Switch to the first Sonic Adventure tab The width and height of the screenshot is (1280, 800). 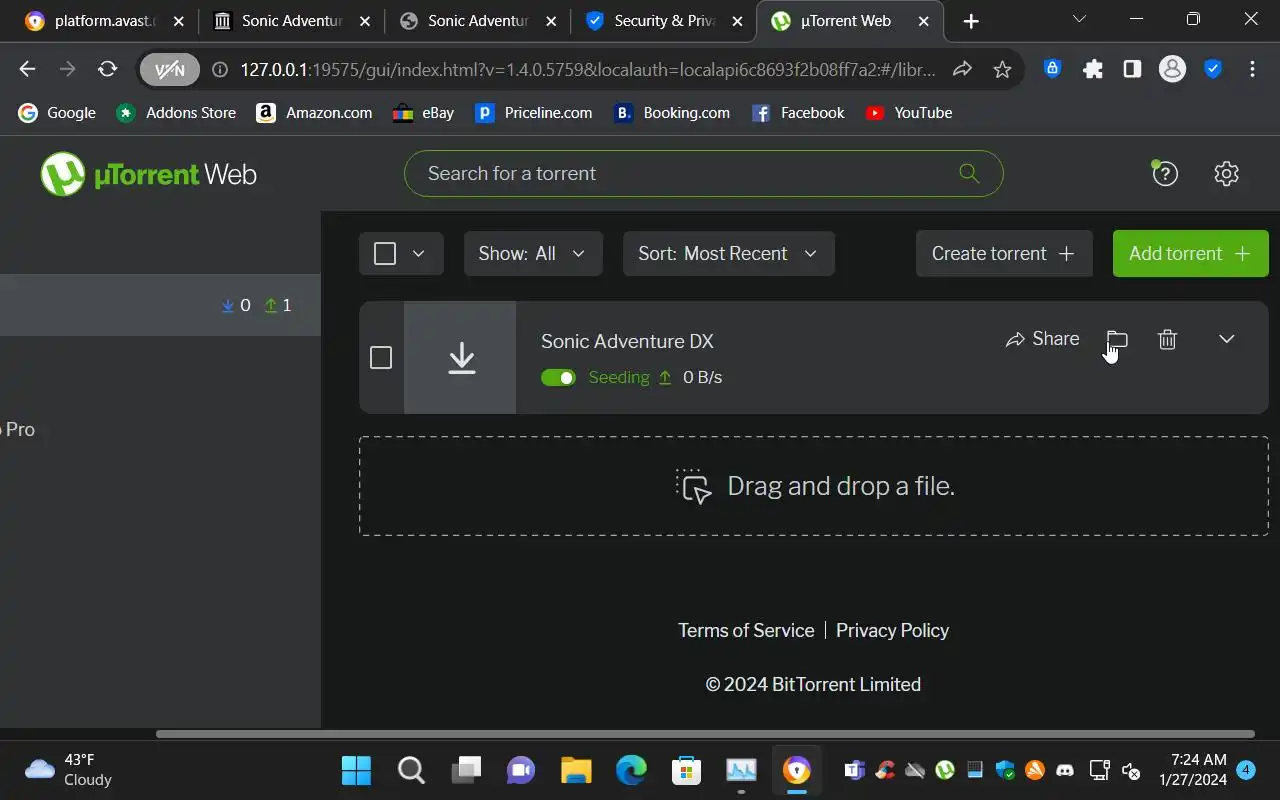291,20
